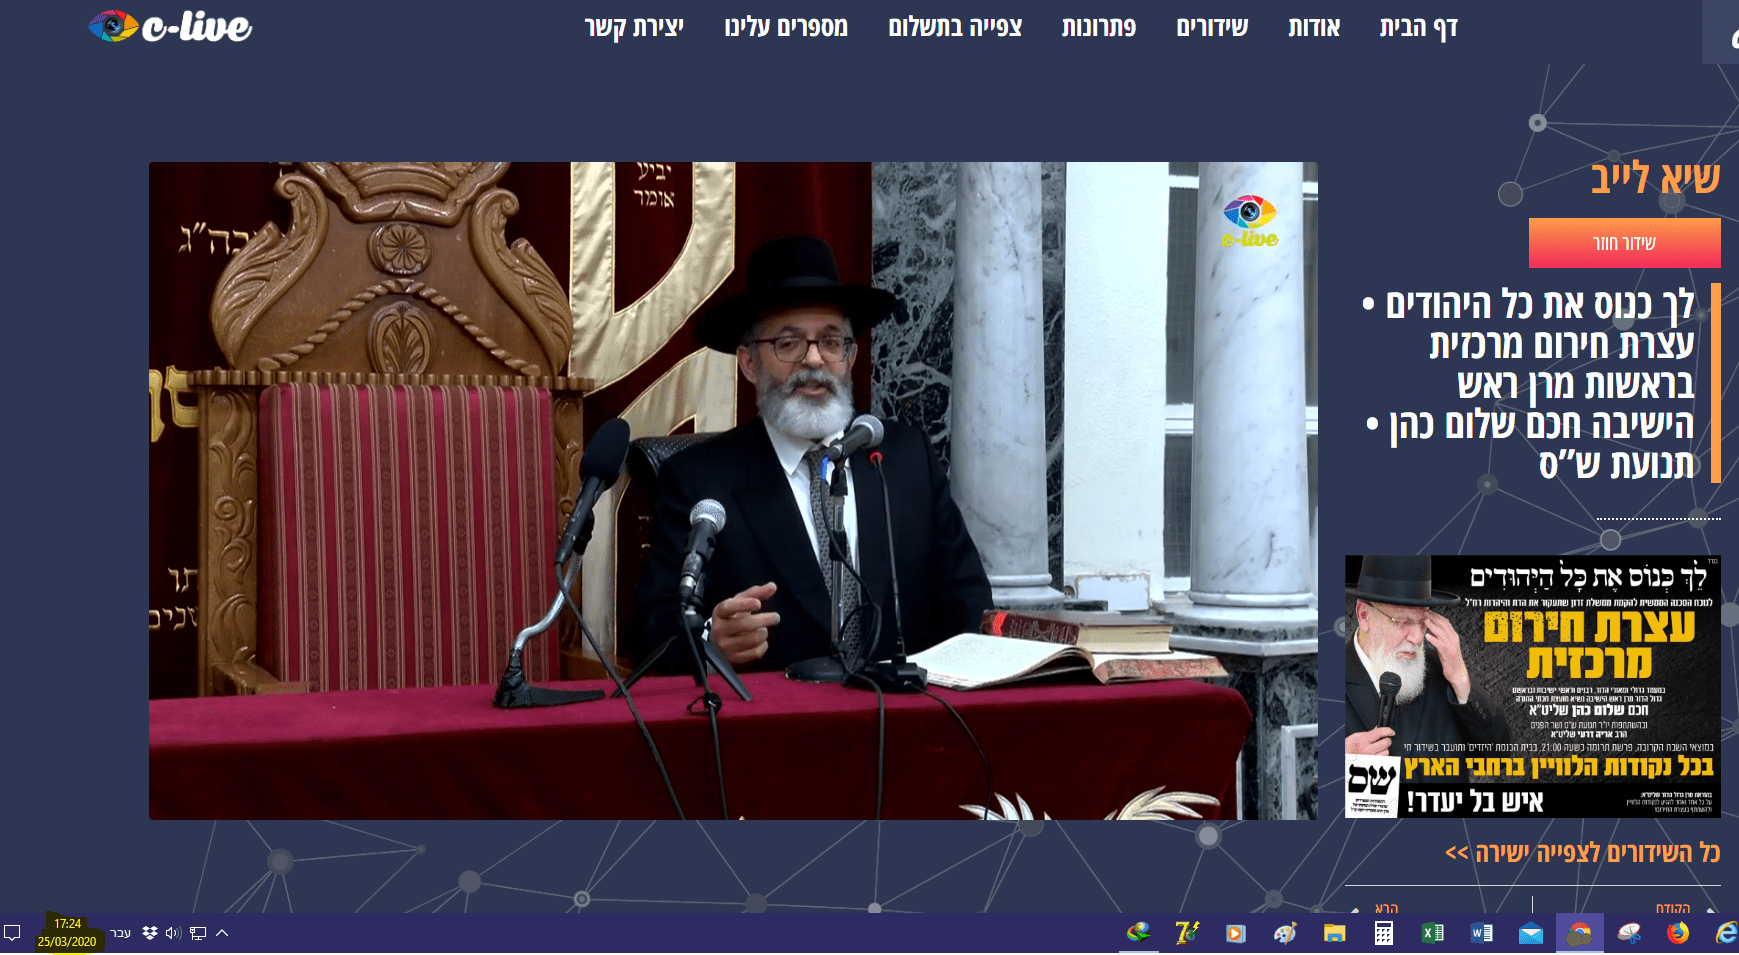Open the Calculator from the taskbar
This screenshot has width=1739, height=955.
[1384, 933]
